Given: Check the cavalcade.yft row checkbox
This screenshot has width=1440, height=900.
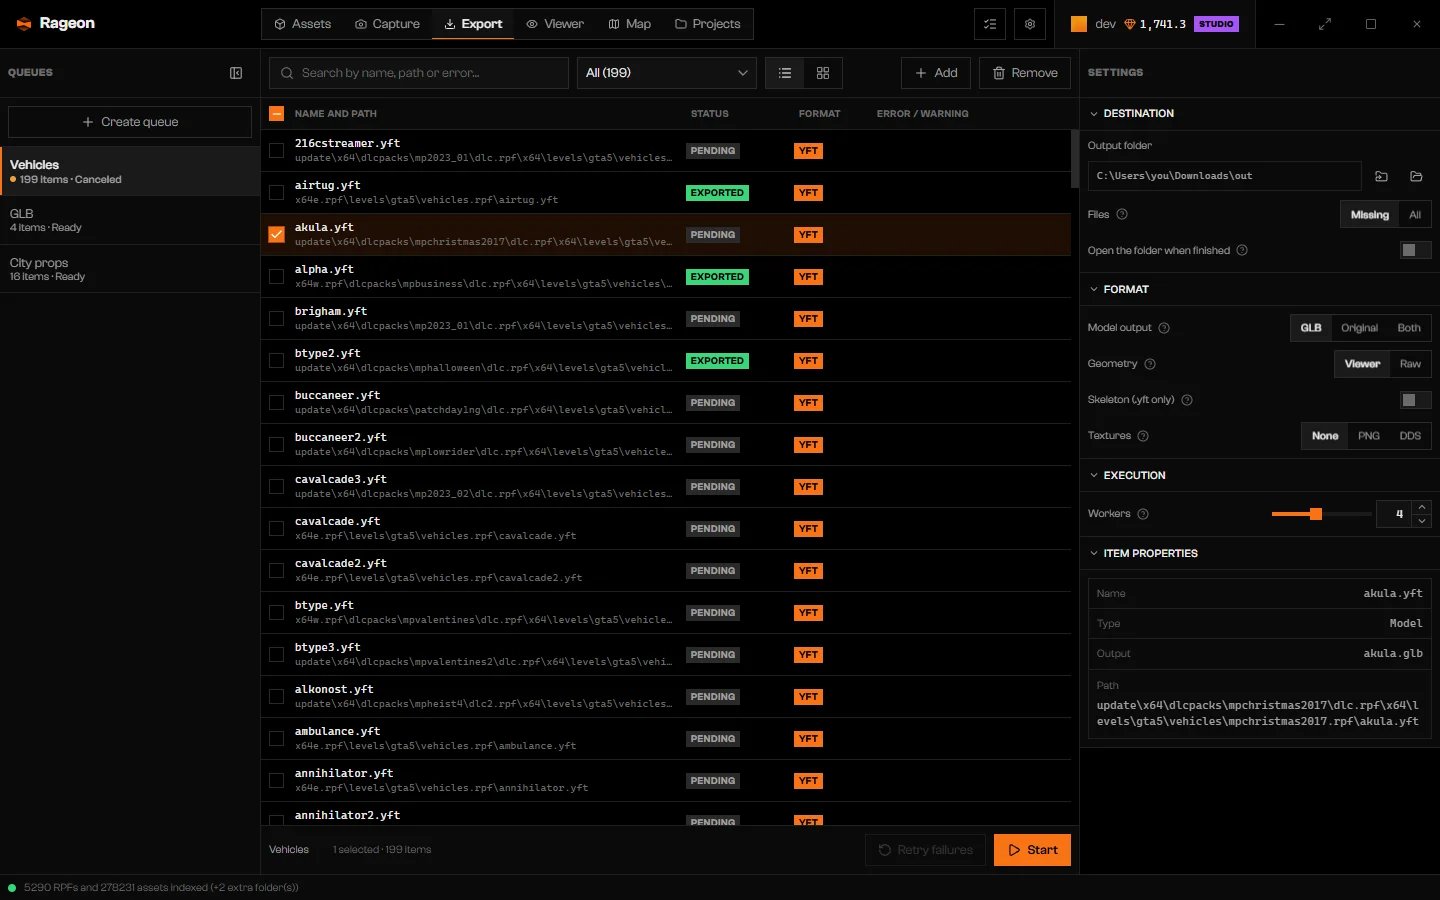Looking at the screenshot, I should [277, 529].
